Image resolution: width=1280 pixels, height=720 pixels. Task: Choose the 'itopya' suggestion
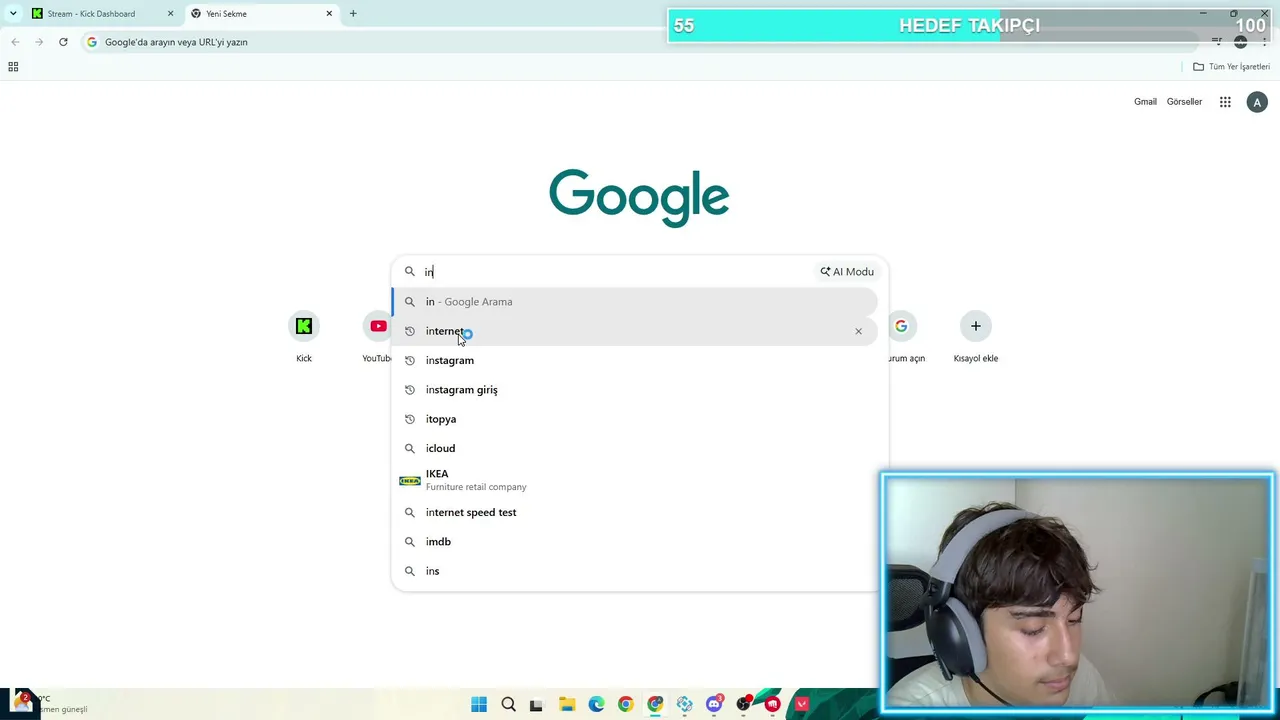(x=635, y=419)
